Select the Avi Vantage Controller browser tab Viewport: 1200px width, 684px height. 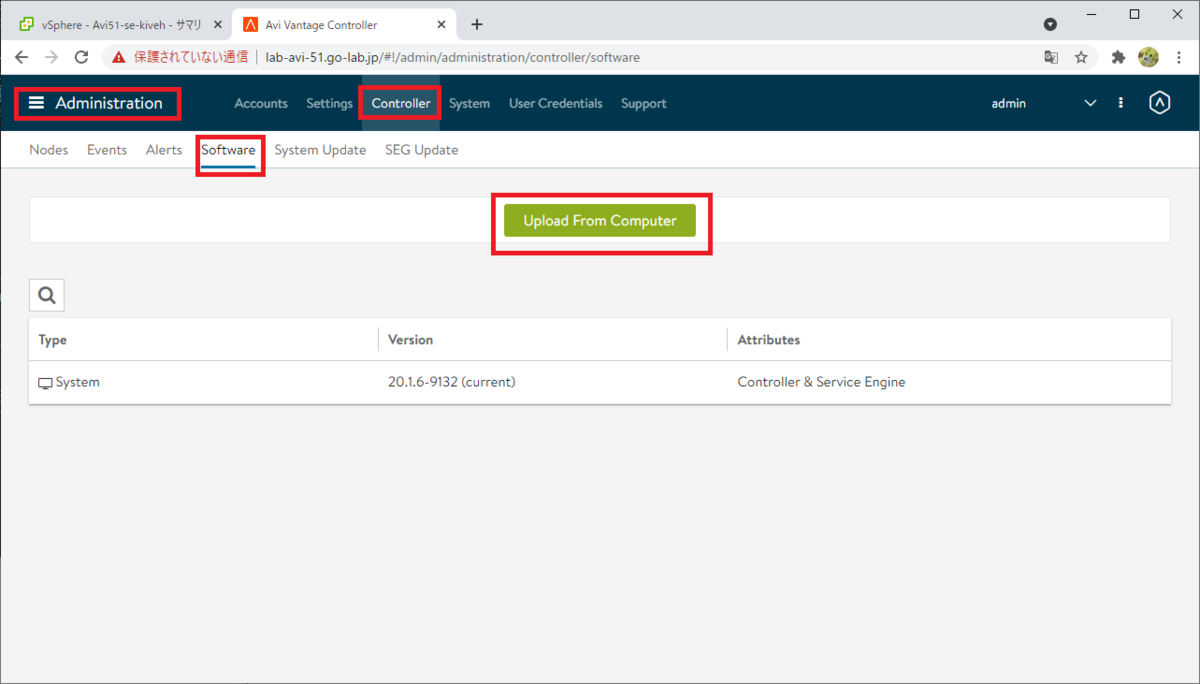coord(346,24)
